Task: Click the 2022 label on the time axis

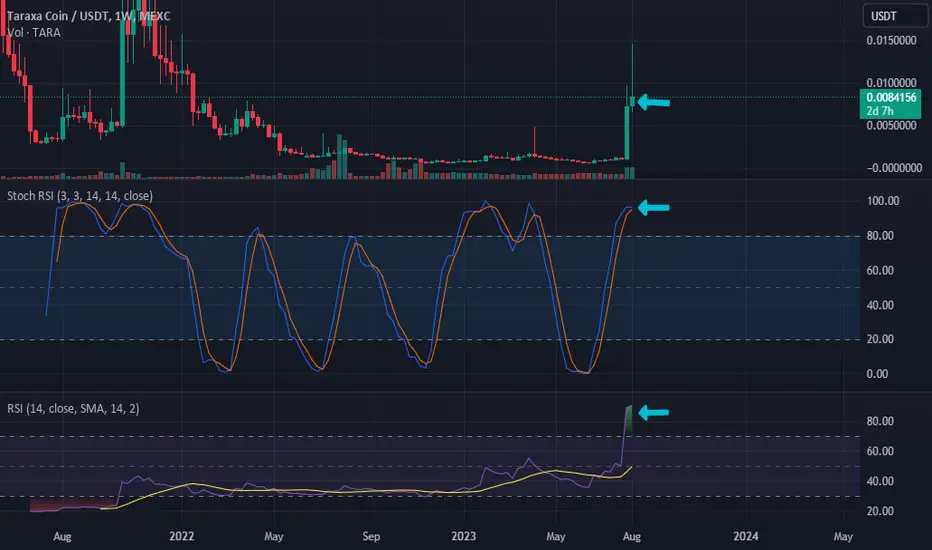Action: click(182, 536)
